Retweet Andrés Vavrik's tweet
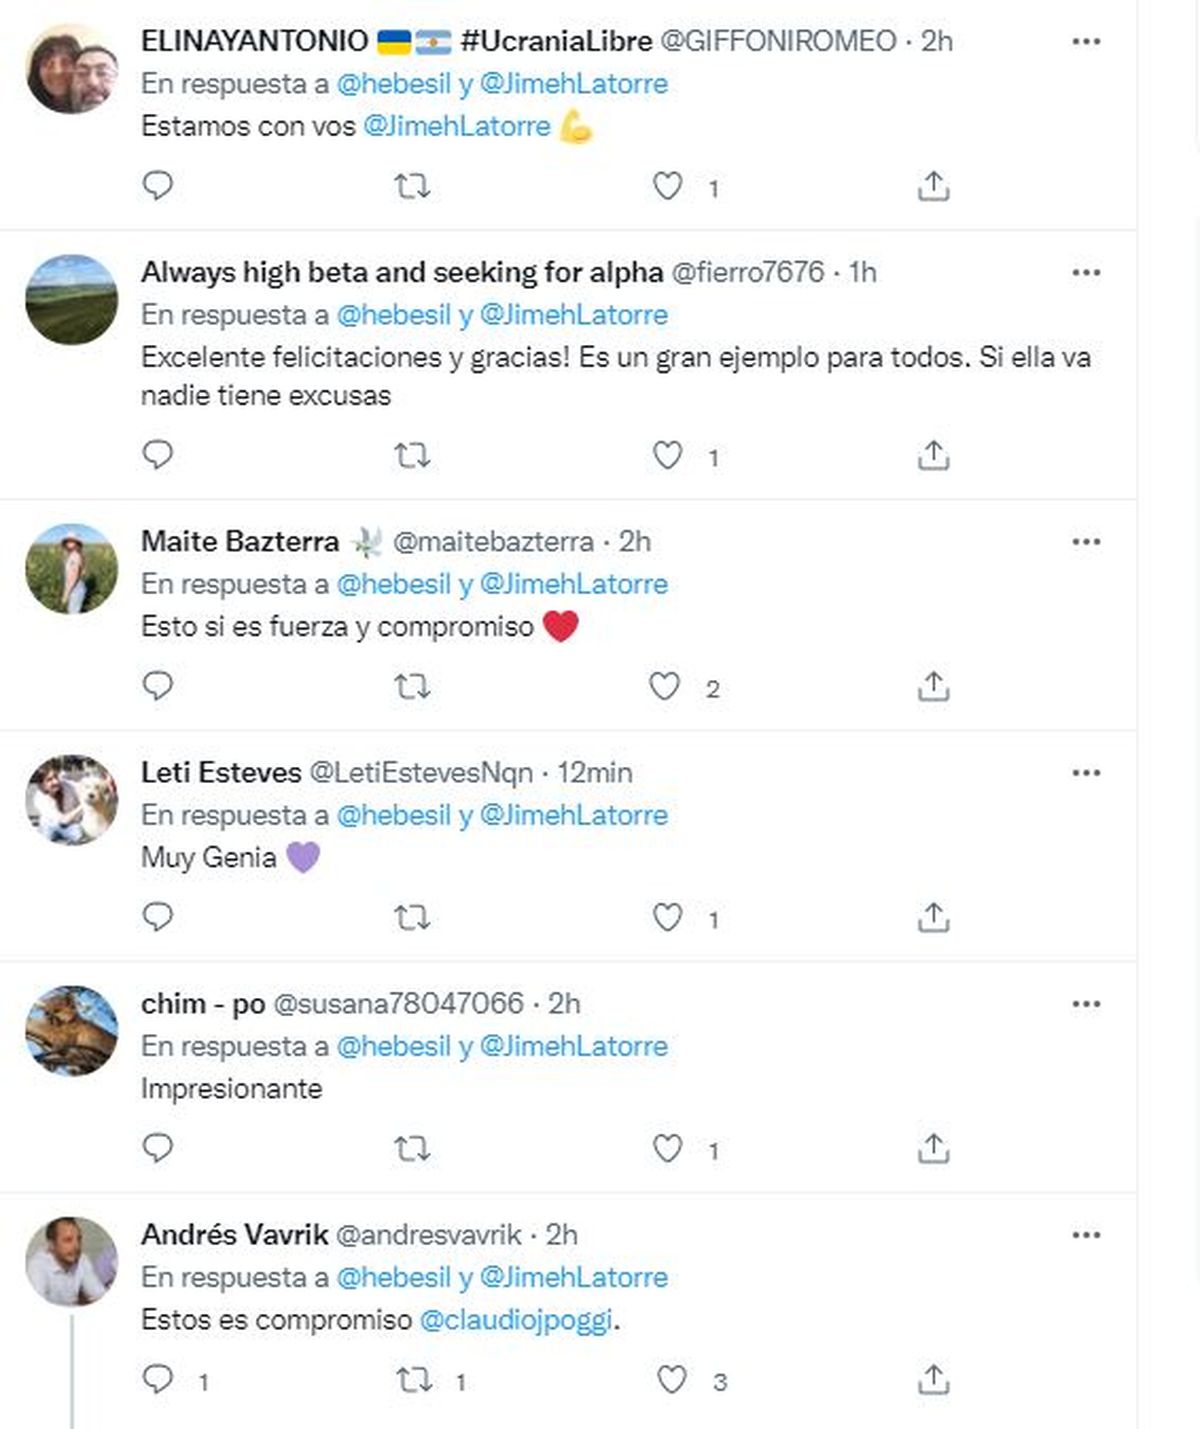The width and height of the screenshot is (1200, 1429). [x=414, y=1380]
